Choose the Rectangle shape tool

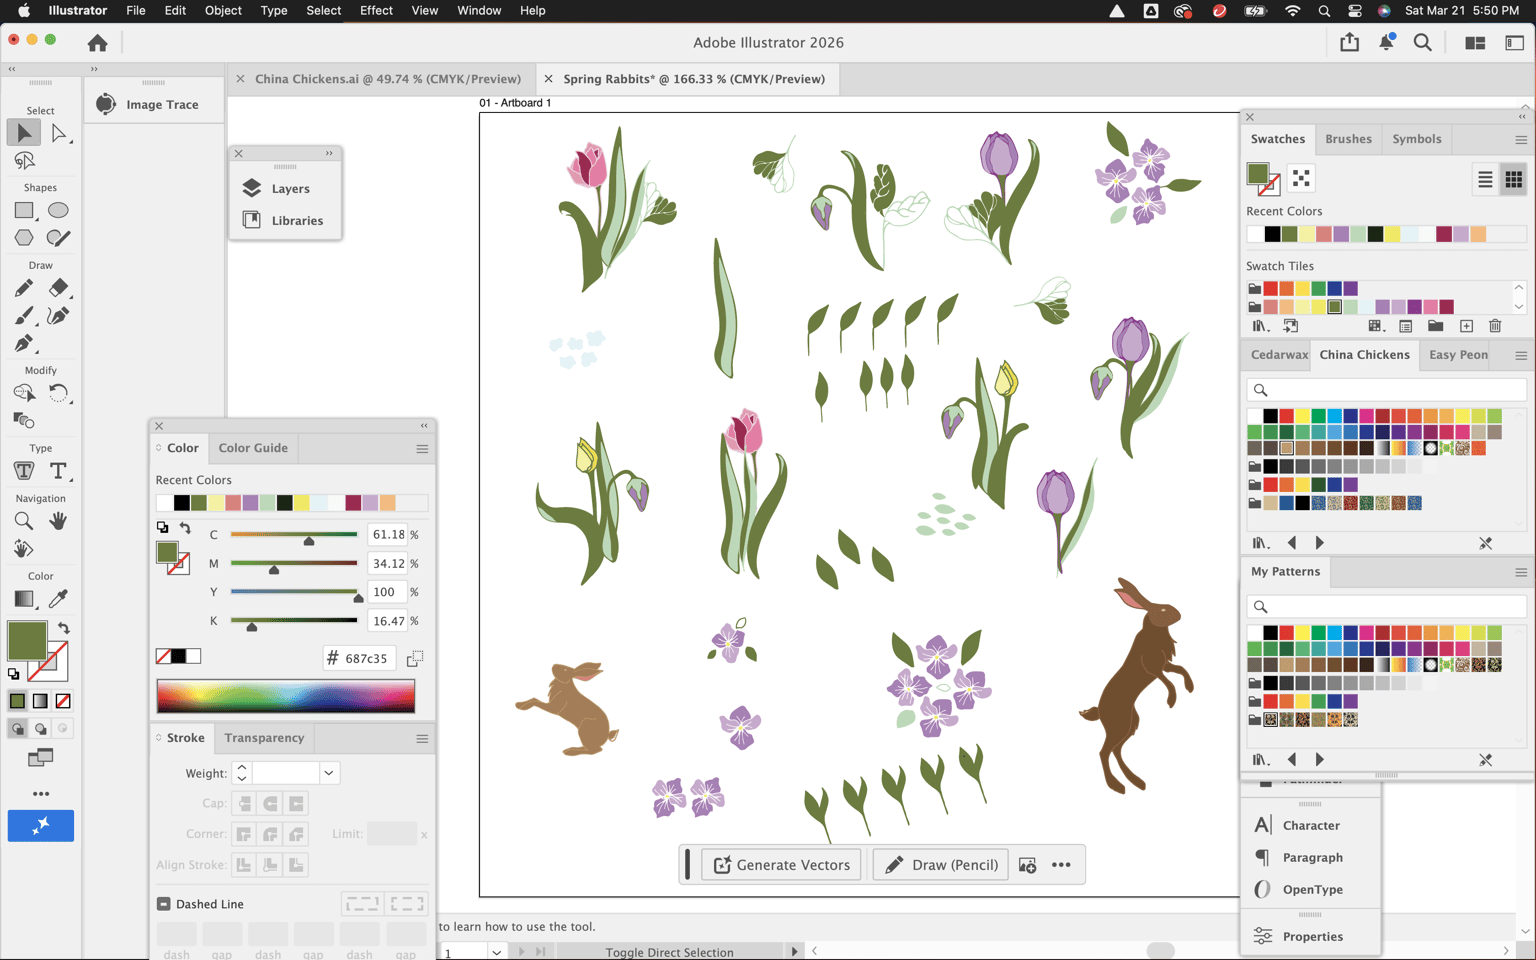(x=24, y=211)
